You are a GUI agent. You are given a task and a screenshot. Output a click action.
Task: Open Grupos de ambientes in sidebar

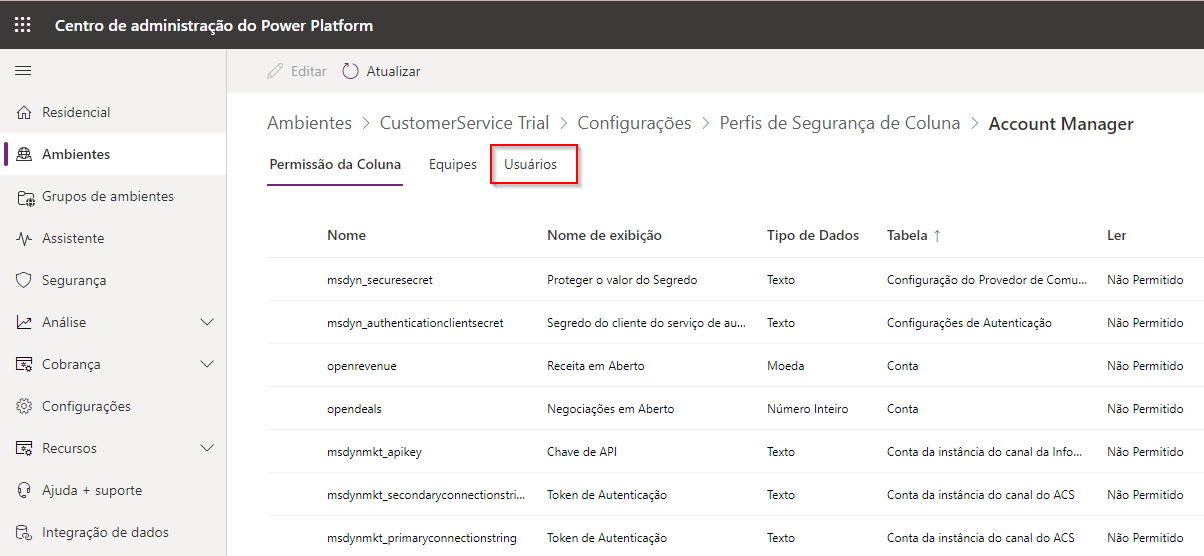(113, 197)
